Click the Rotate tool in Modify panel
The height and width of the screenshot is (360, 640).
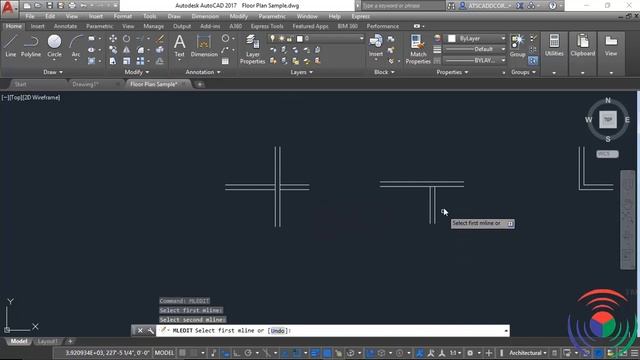[x=127, y=38]
